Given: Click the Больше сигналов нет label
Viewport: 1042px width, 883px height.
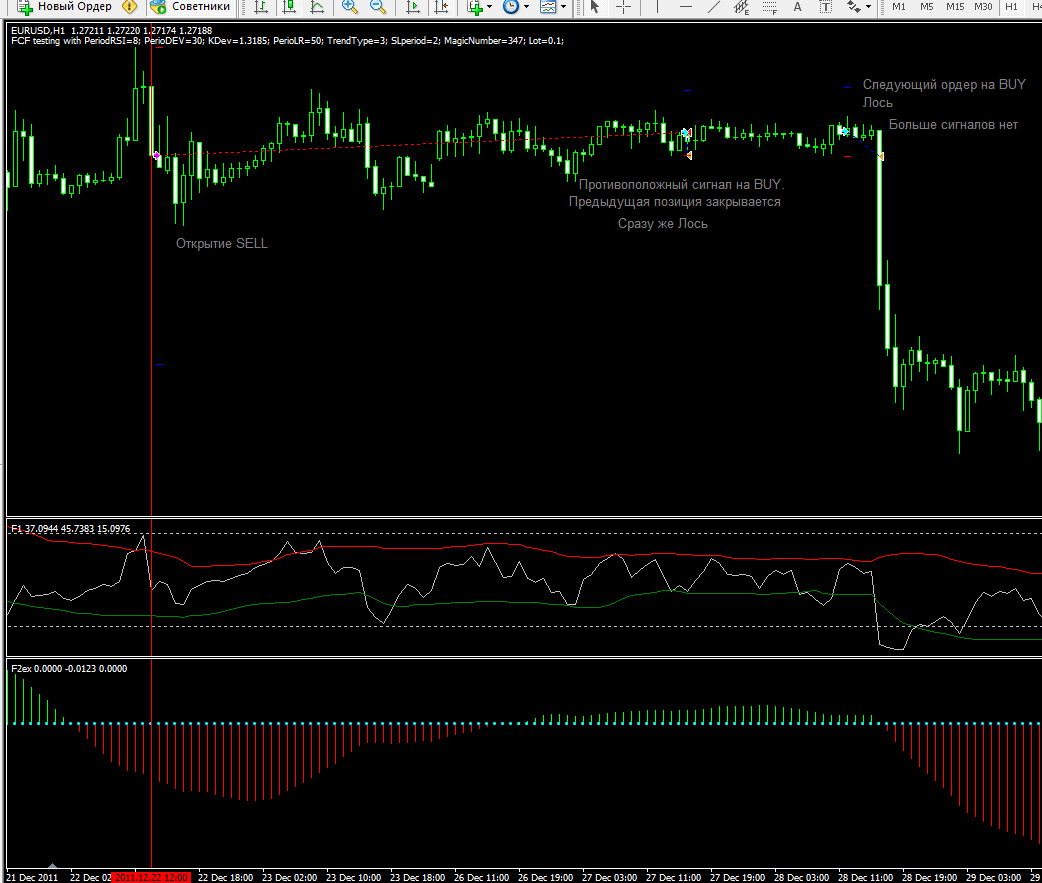Looking at the screenshot, I should pos(953,125).
